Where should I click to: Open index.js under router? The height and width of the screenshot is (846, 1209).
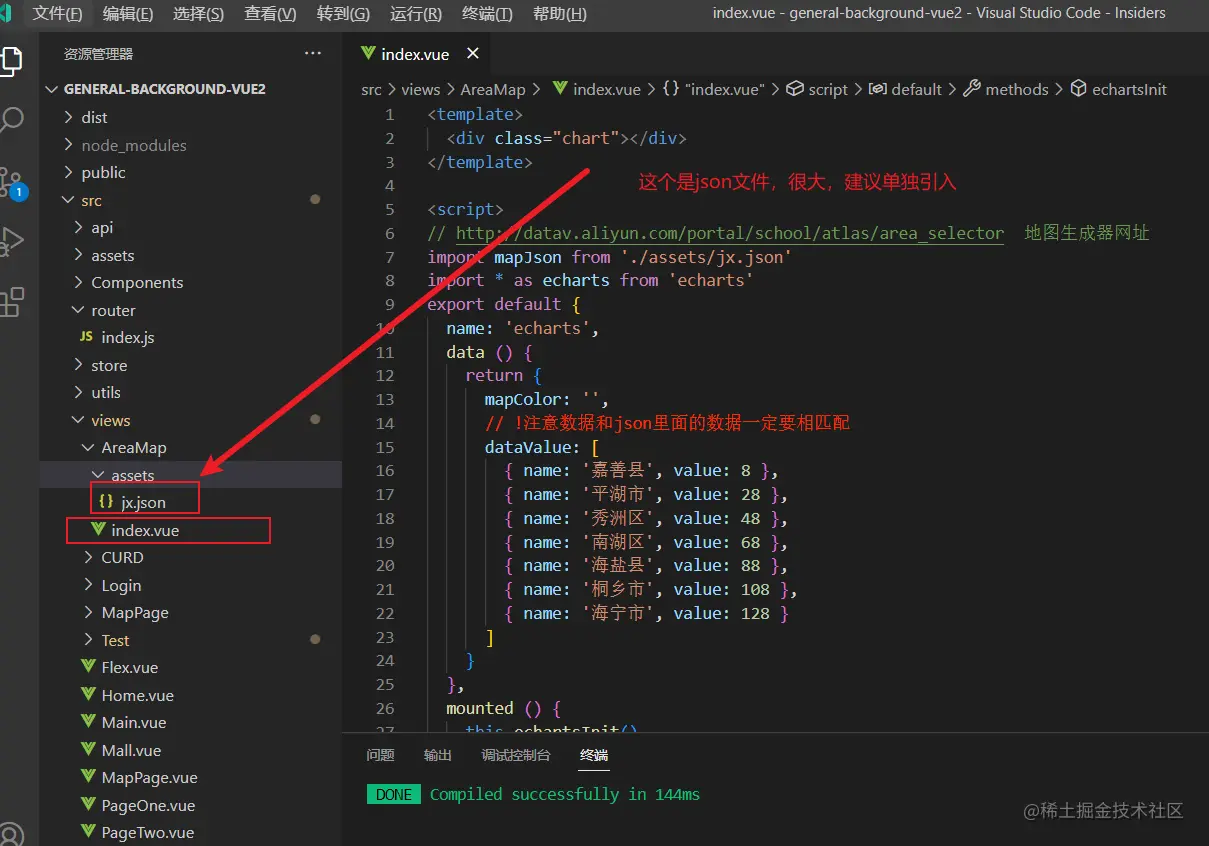point(128,338)
